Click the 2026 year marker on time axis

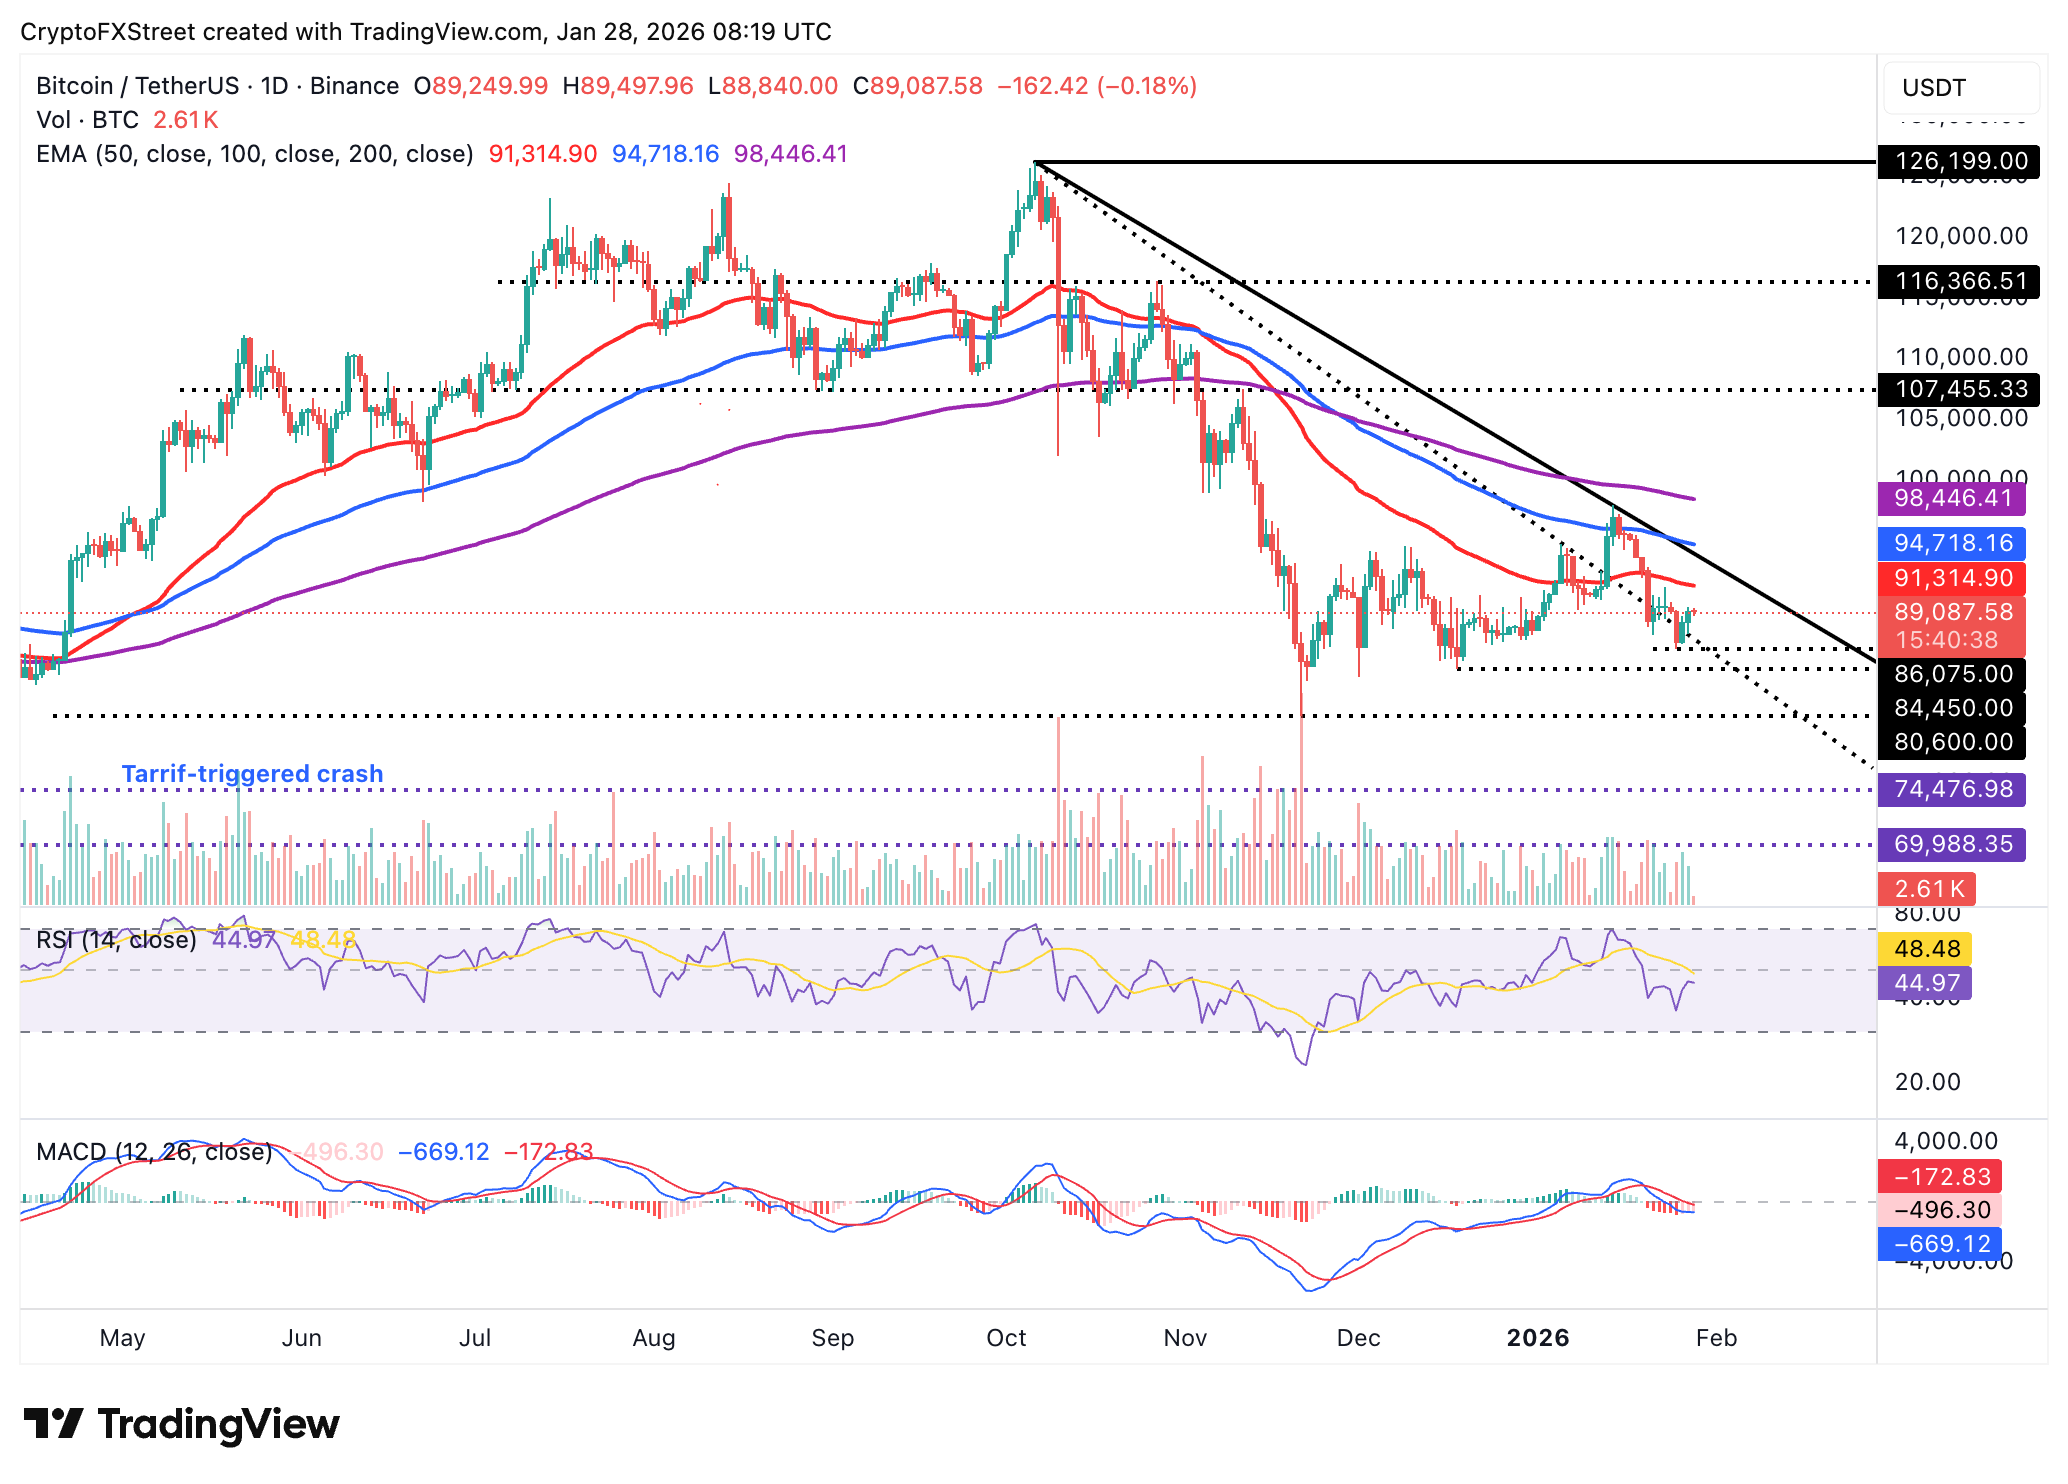tap(1537, 1338)
